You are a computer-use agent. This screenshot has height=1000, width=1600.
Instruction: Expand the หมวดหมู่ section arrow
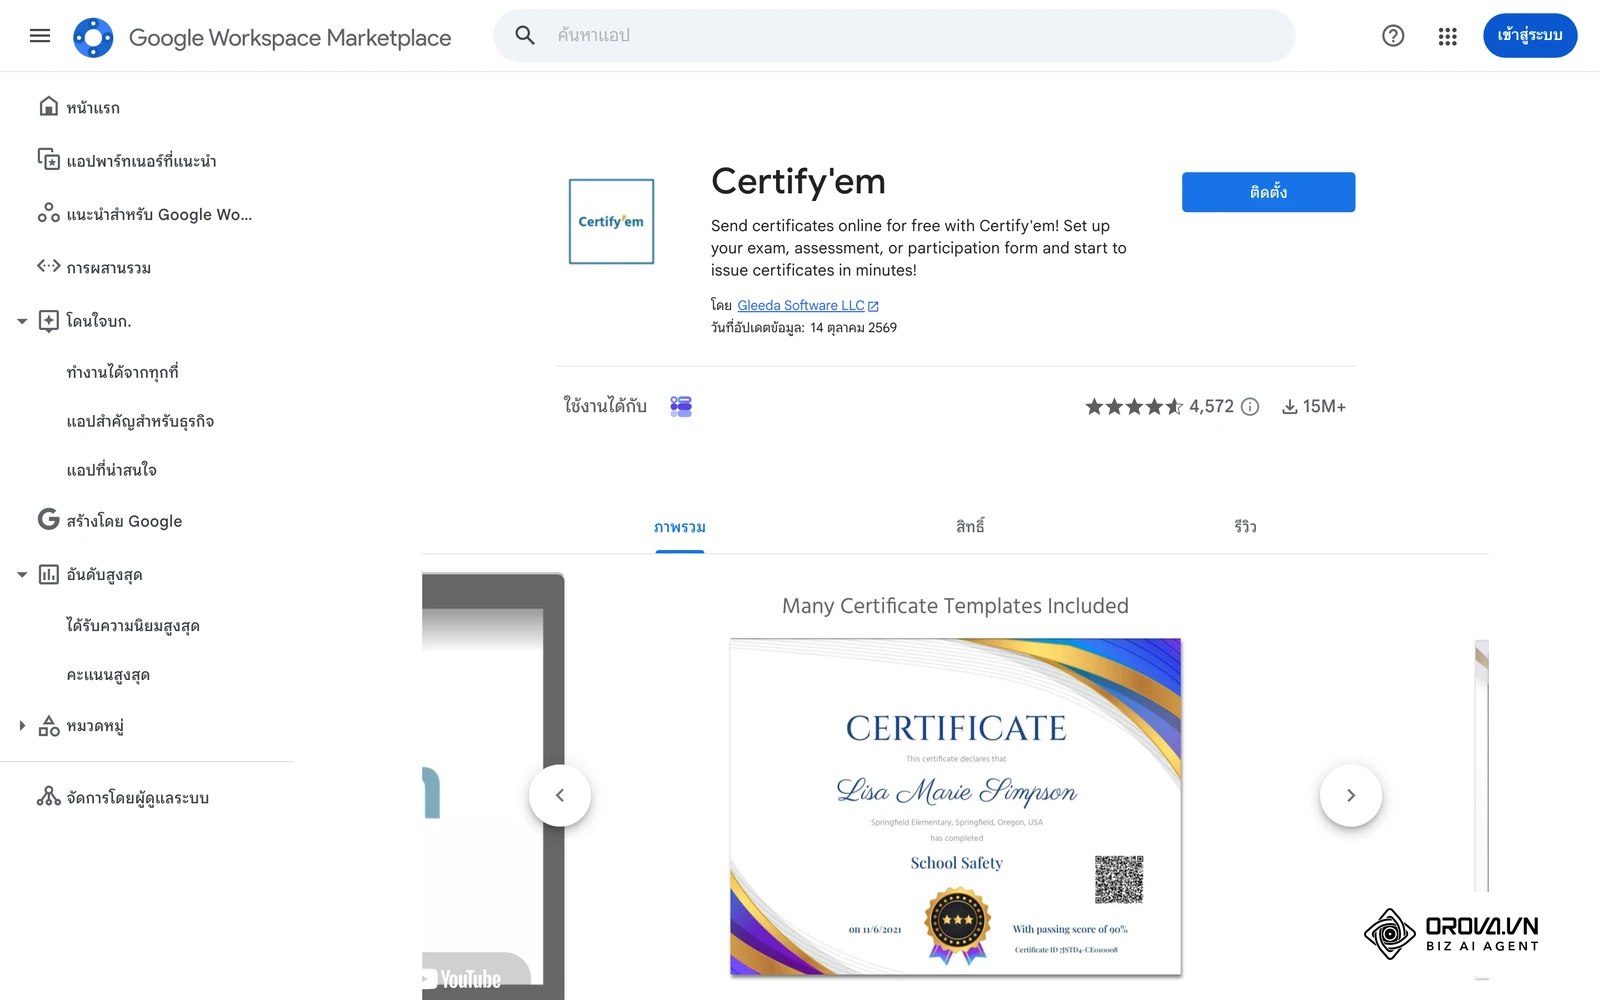coord(22,726)
